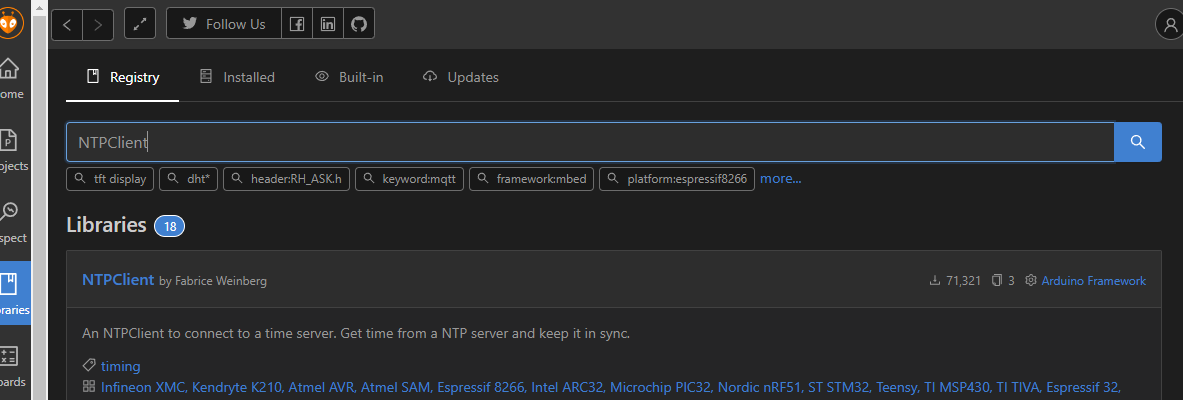This screenshot has height=400, width=1183.
Task: Open the Intel ARC32 platform link
Action: tap(567, 387)
